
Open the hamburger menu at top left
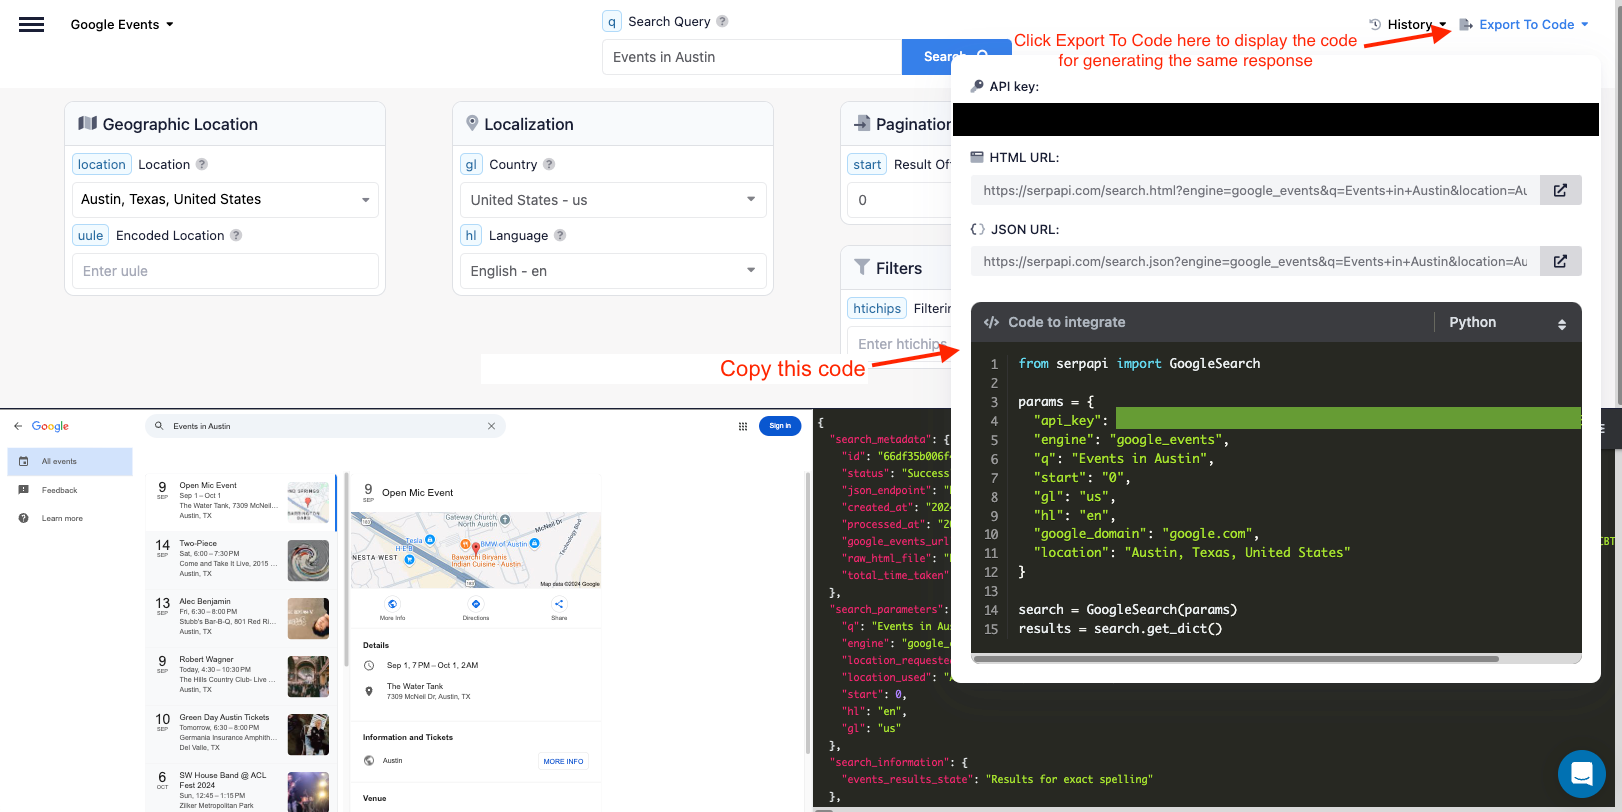coord(32,24)
